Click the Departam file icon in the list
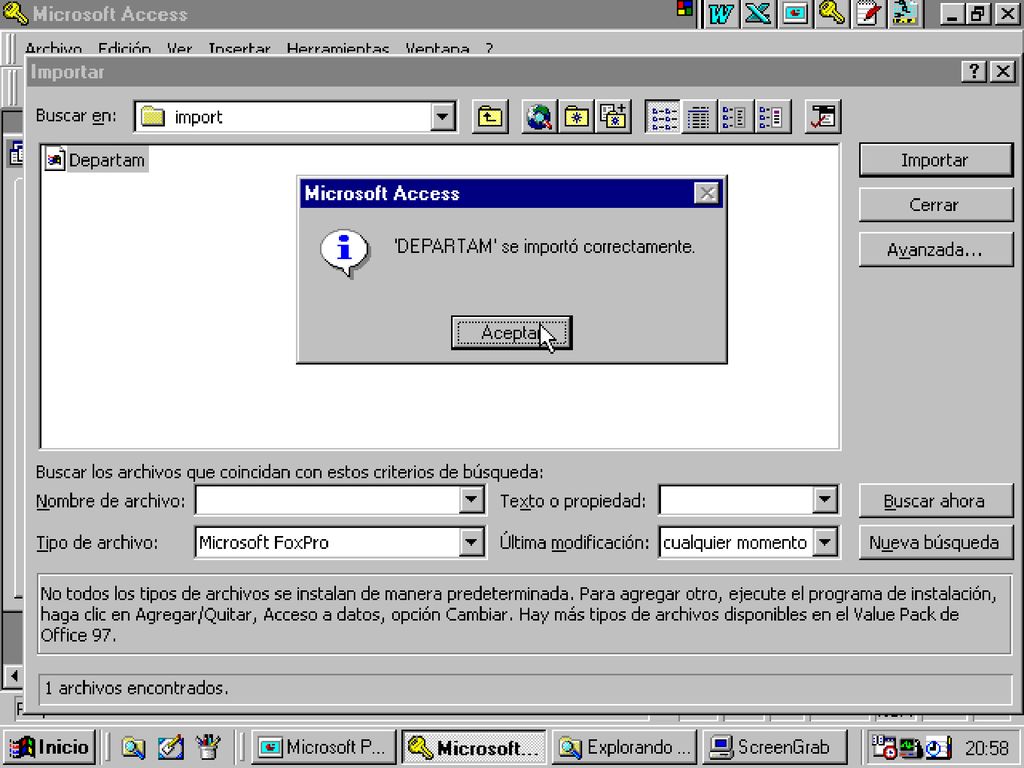 click(x=55, y=159)
